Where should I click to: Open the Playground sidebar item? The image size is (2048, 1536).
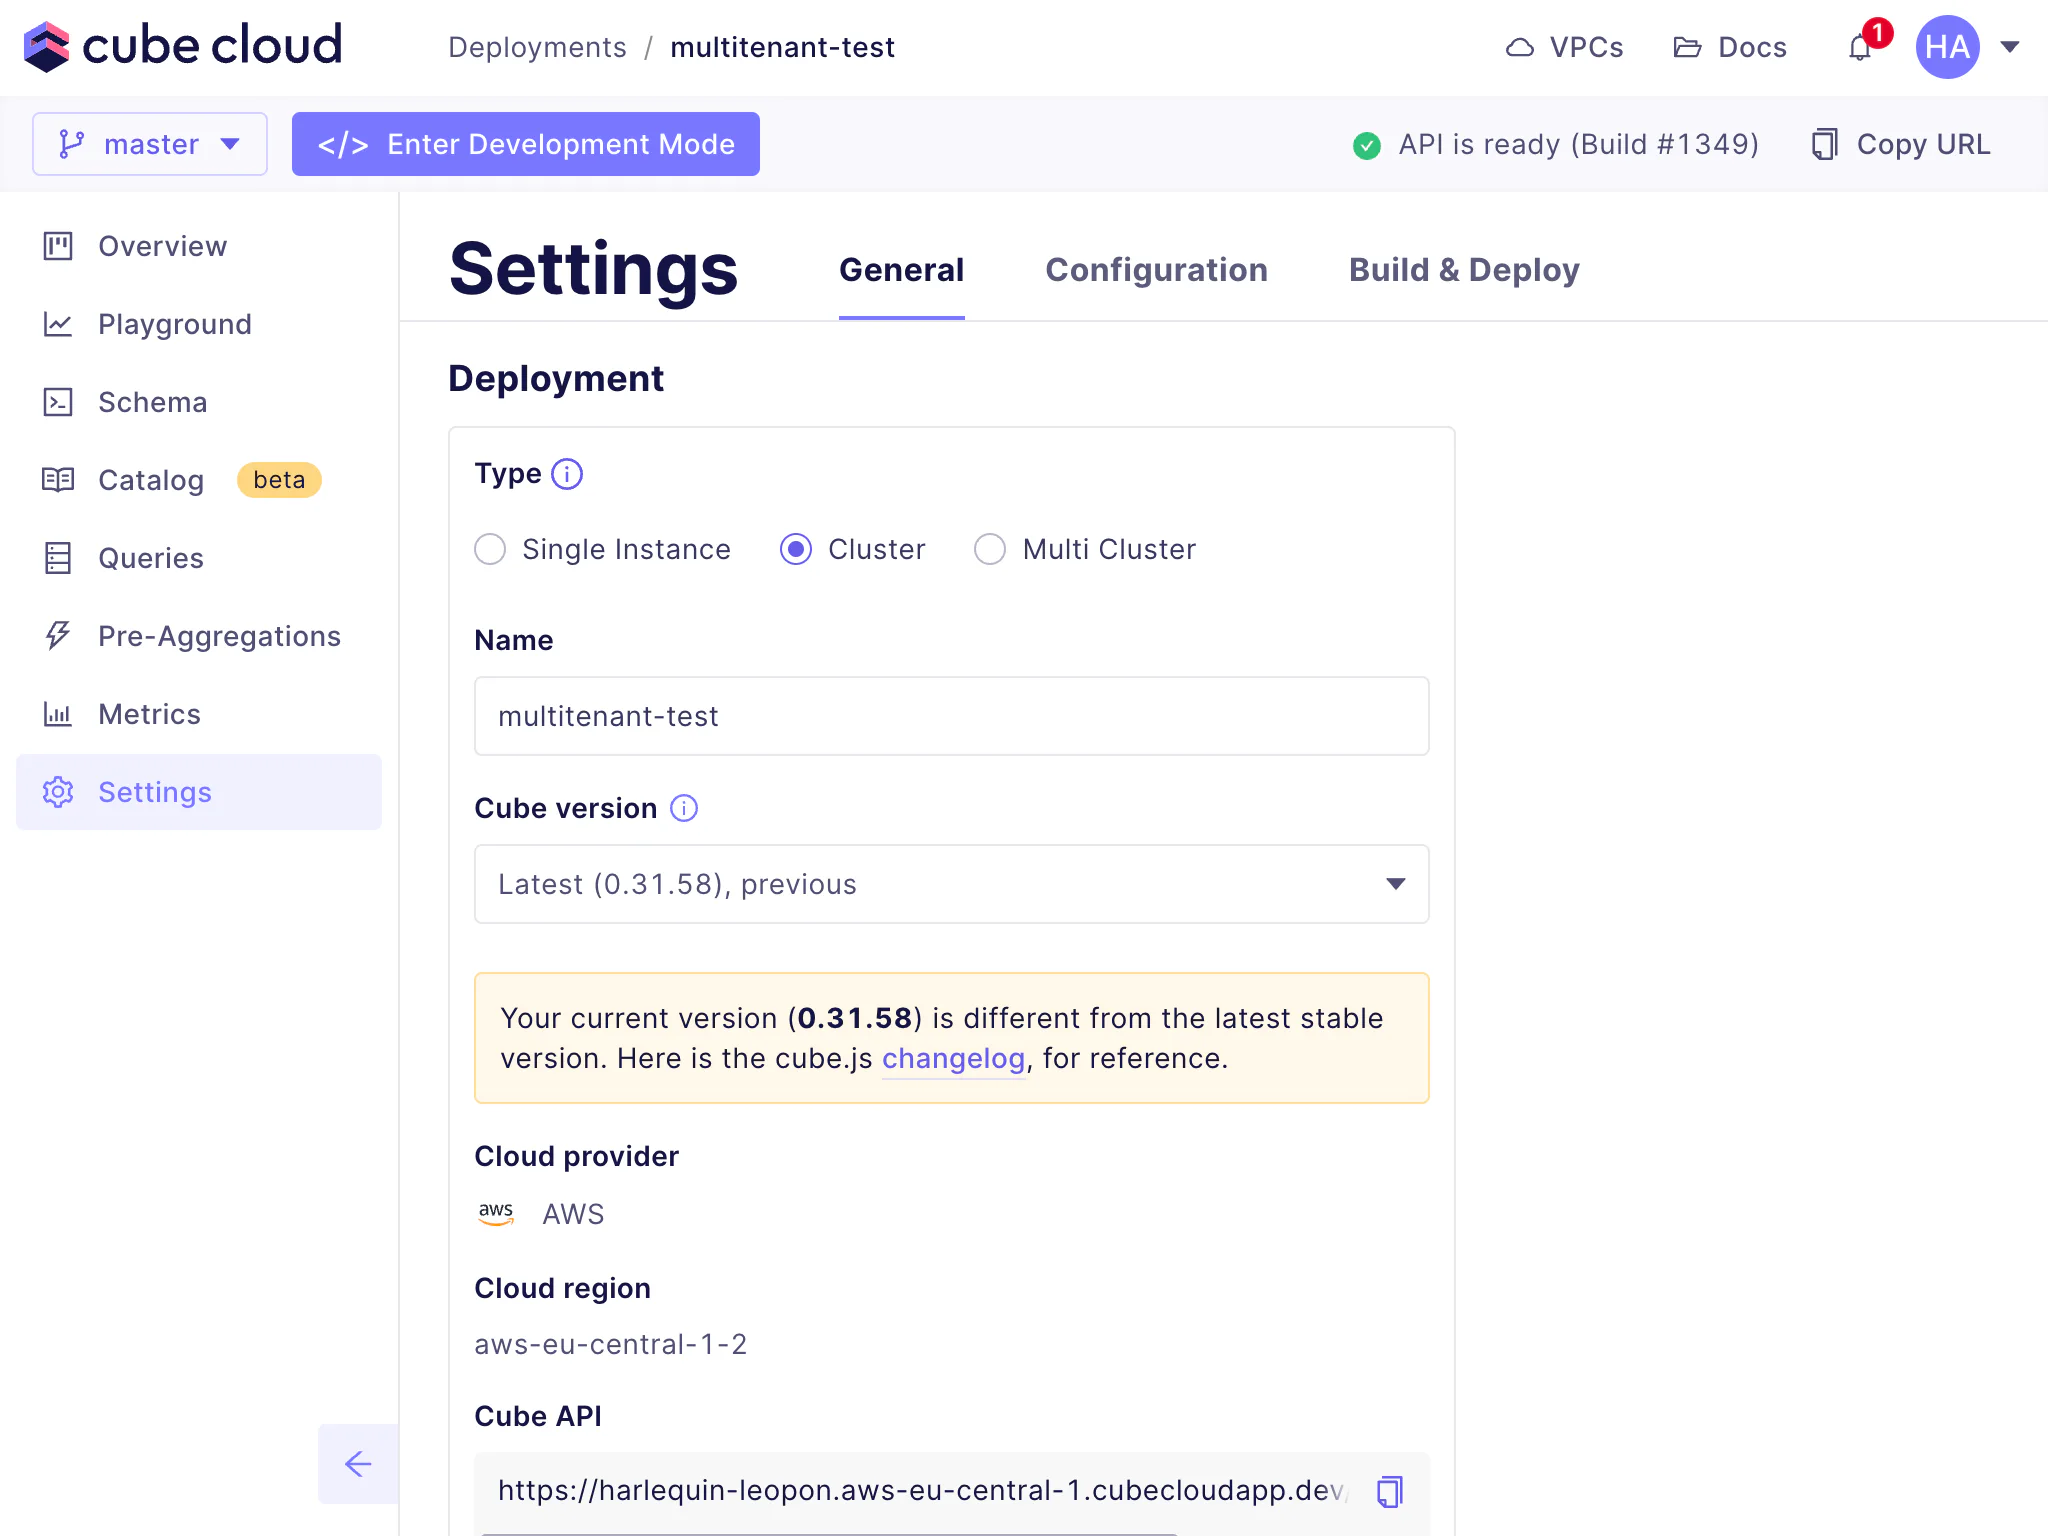(x=175, y=324)
